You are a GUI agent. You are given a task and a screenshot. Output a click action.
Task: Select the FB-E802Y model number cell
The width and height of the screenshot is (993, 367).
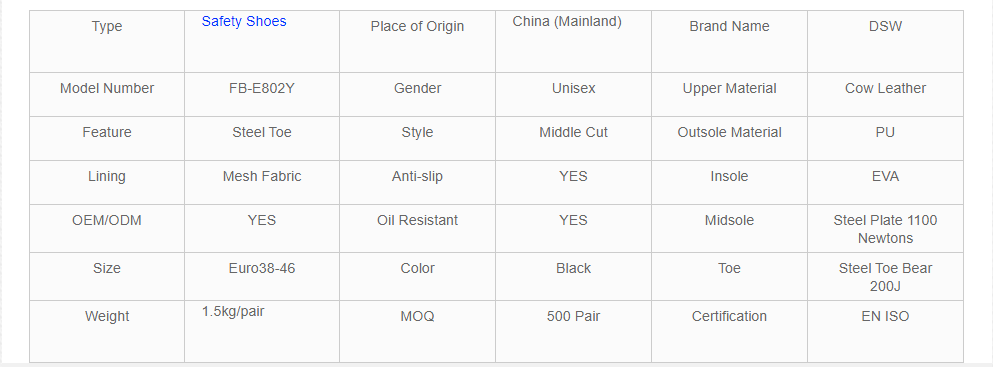point(262,94)
